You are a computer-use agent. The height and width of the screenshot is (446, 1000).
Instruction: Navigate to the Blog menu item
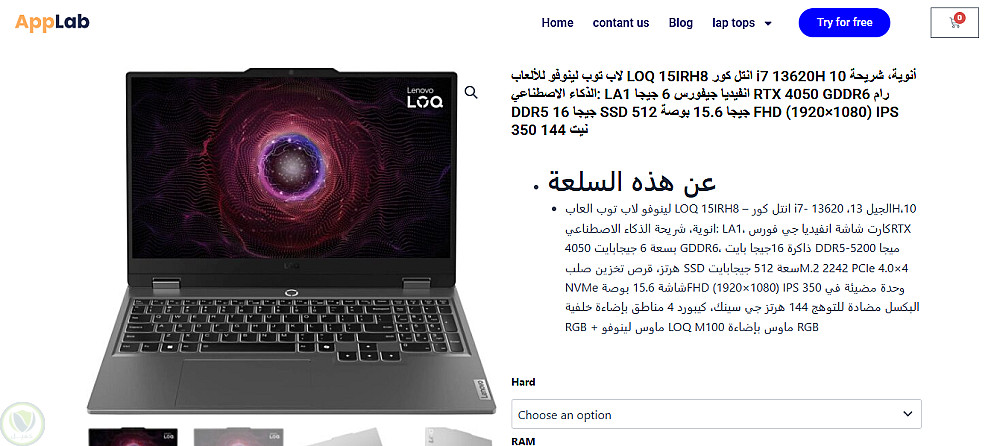680,23
